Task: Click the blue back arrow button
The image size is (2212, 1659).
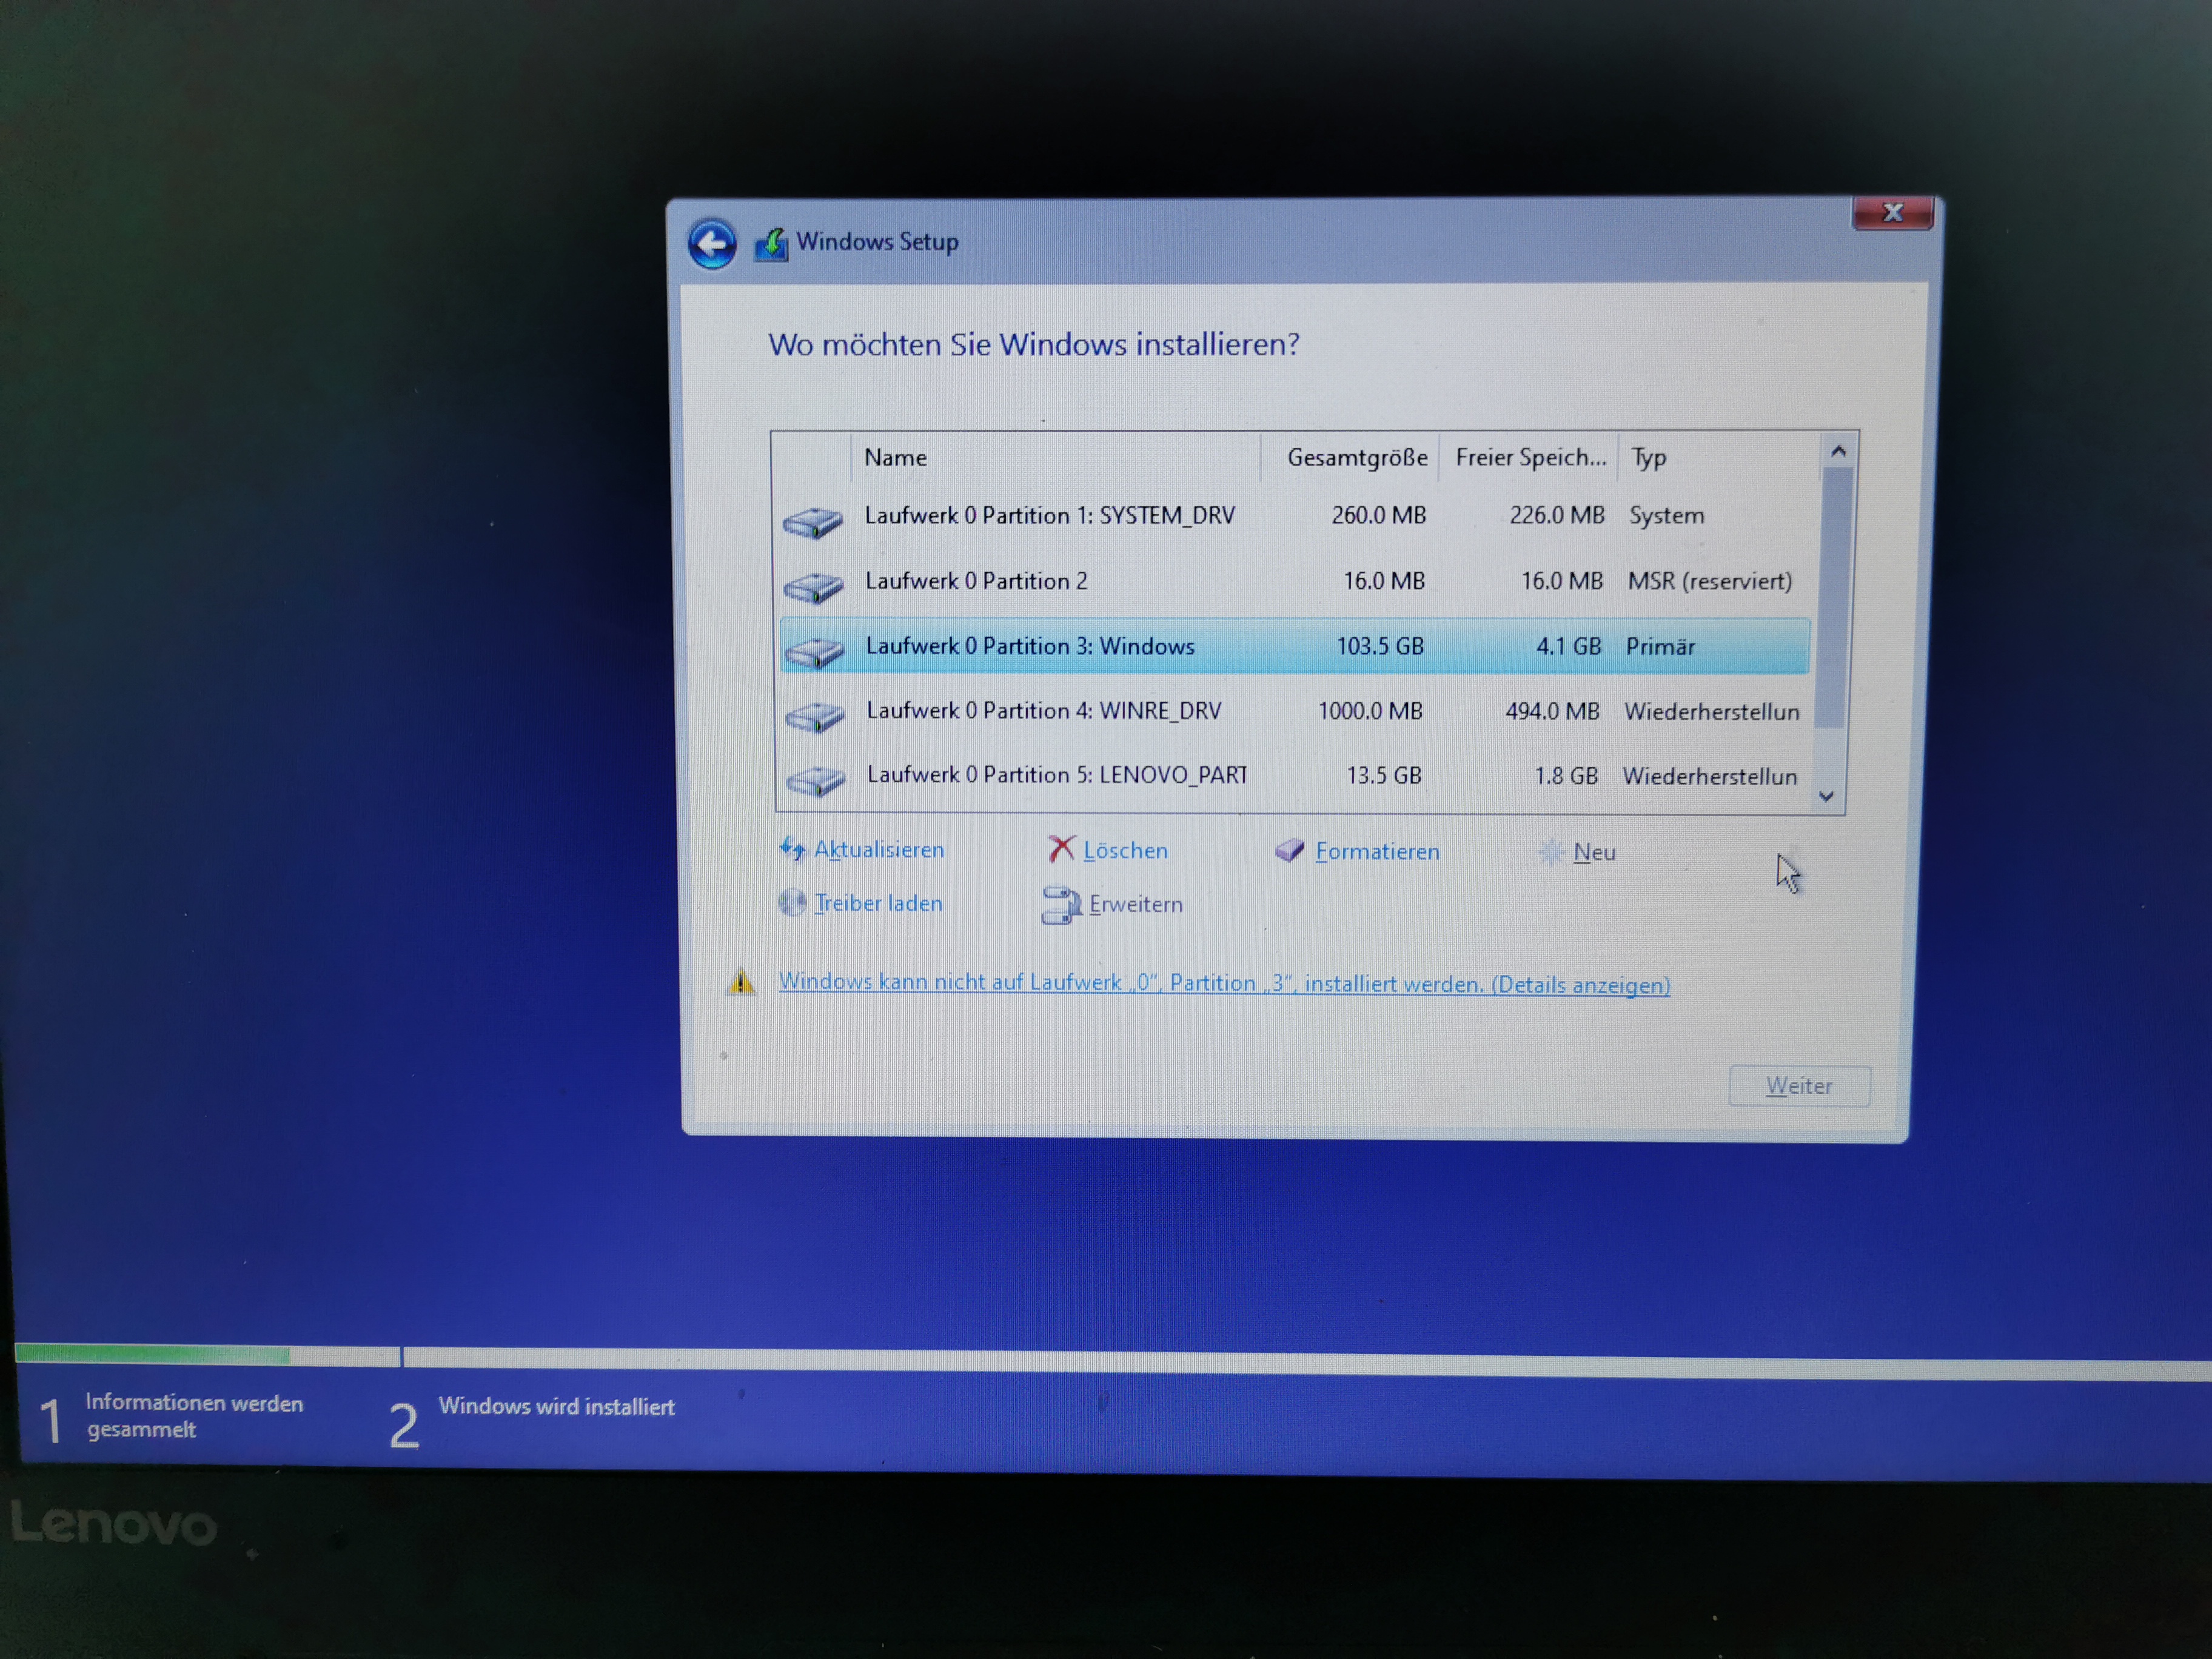Action: click(712, 244)
